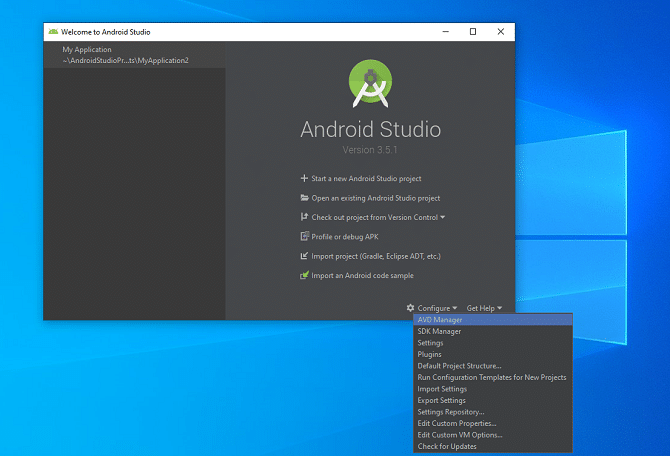
Task: Select AVD Manager from Configure menu
Action: 440,320
